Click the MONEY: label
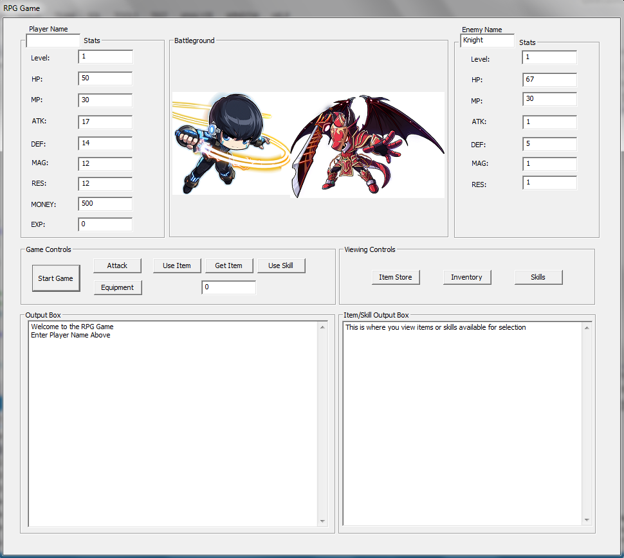 point(43,205)
